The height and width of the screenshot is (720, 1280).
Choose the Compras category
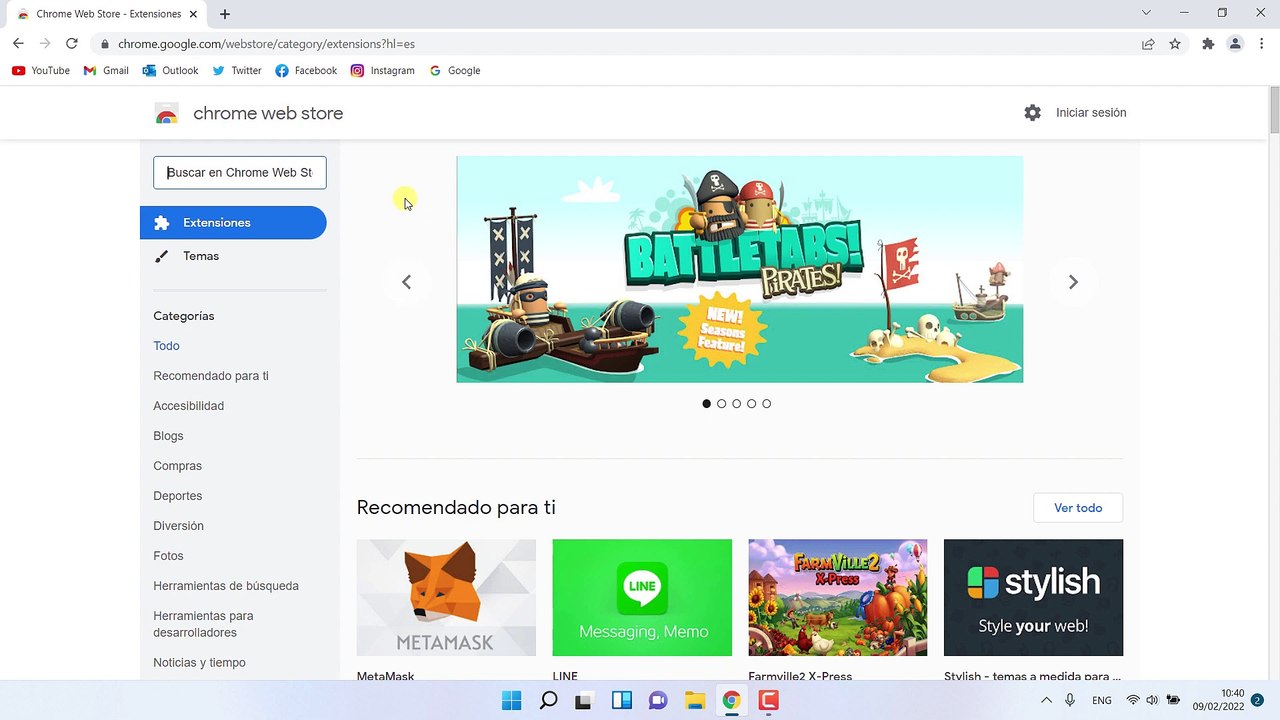click(x=177, y=466)
